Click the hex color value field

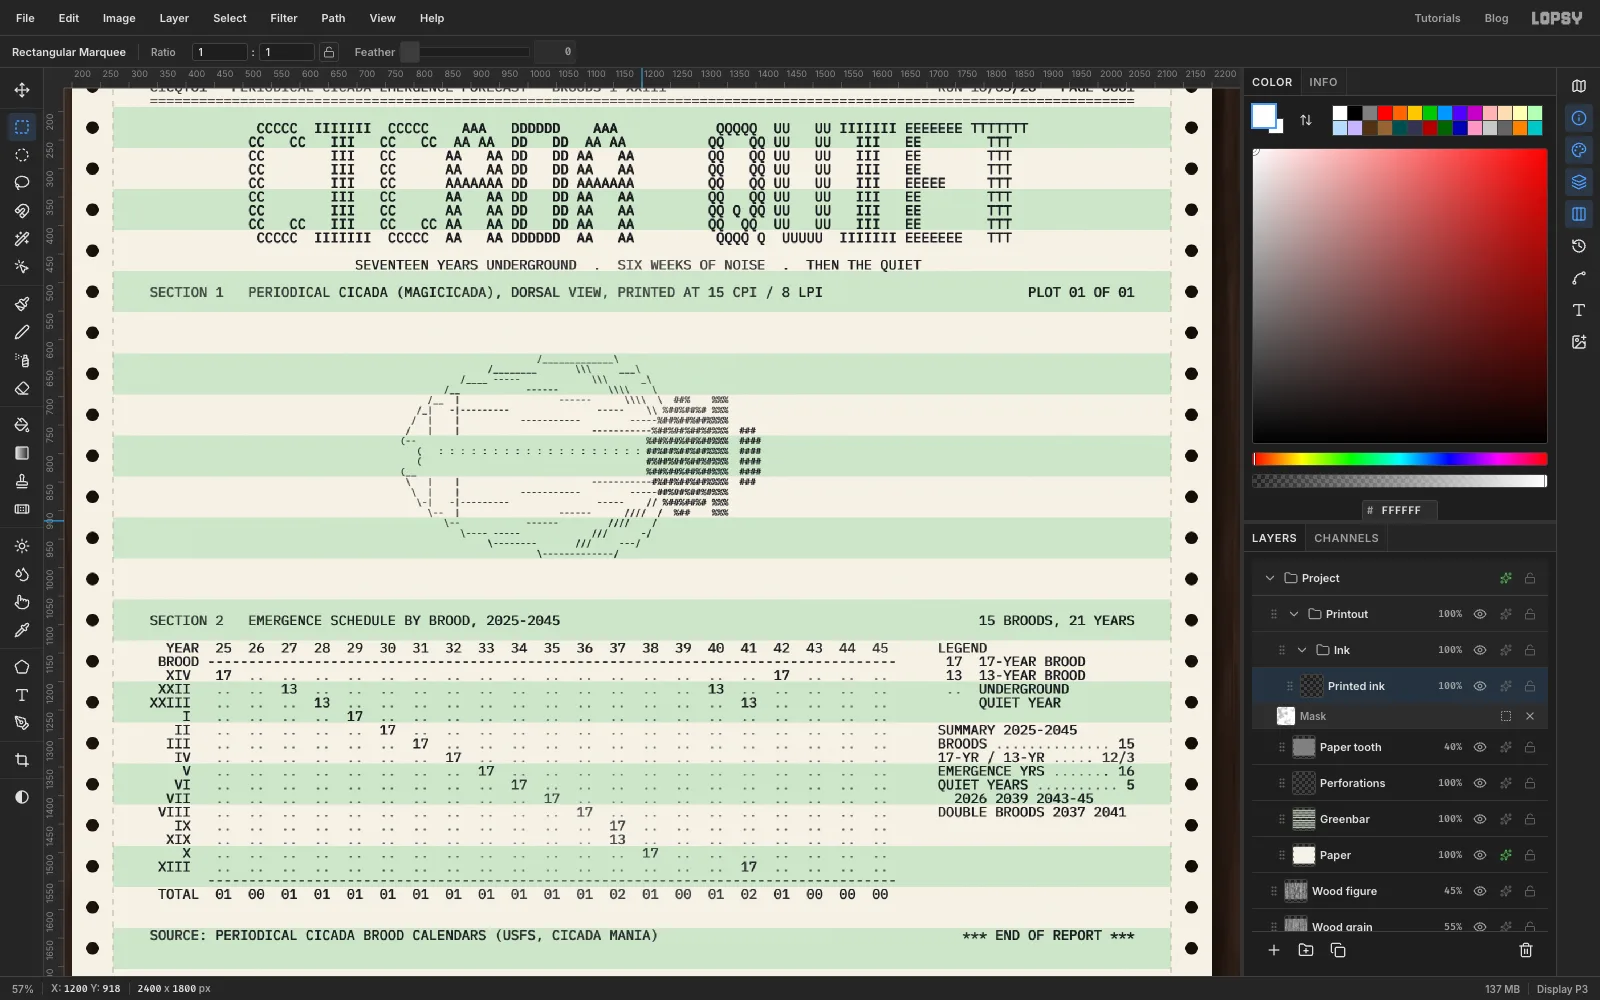pos(1400,510)
